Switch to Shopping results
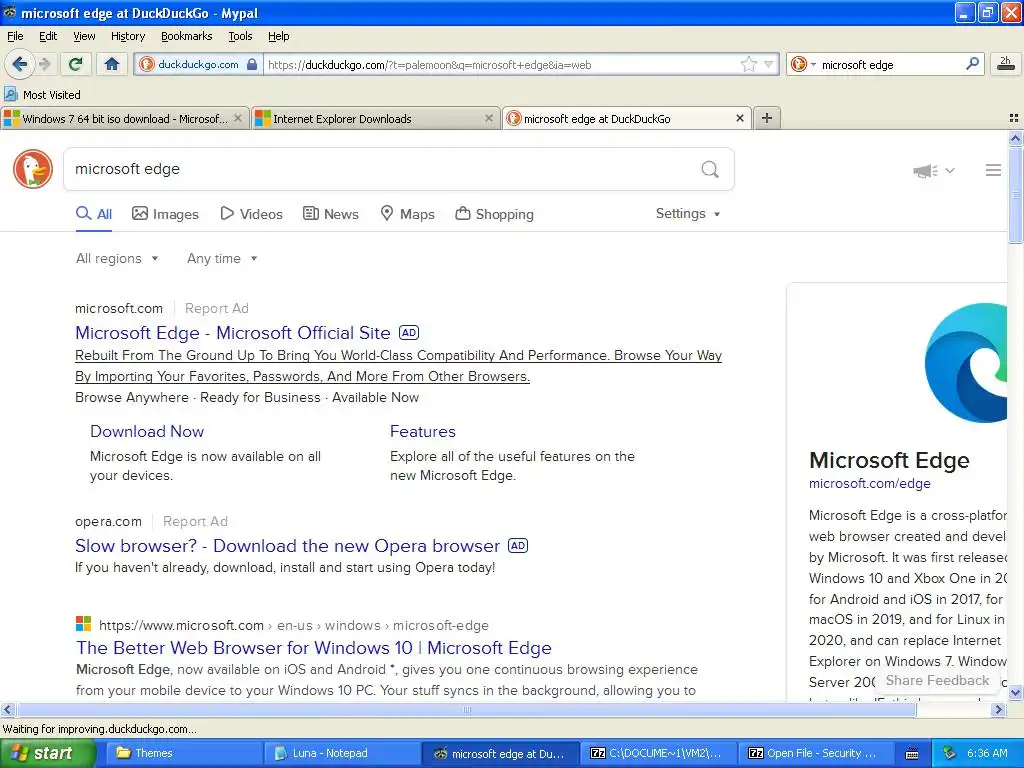The width and height of the screenshot is (1024, 768). click(x=494, y=214)
